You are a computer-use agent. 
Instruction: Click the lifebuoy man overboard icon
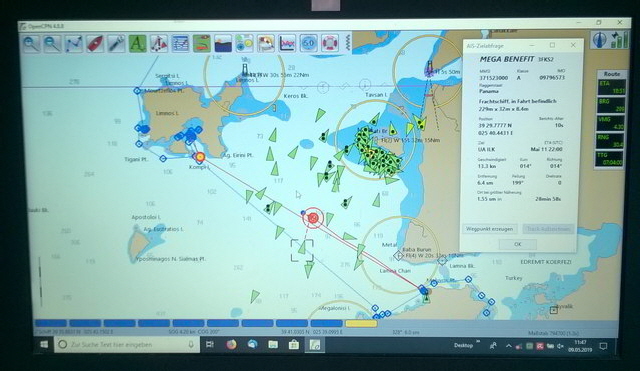pos(330,43)
